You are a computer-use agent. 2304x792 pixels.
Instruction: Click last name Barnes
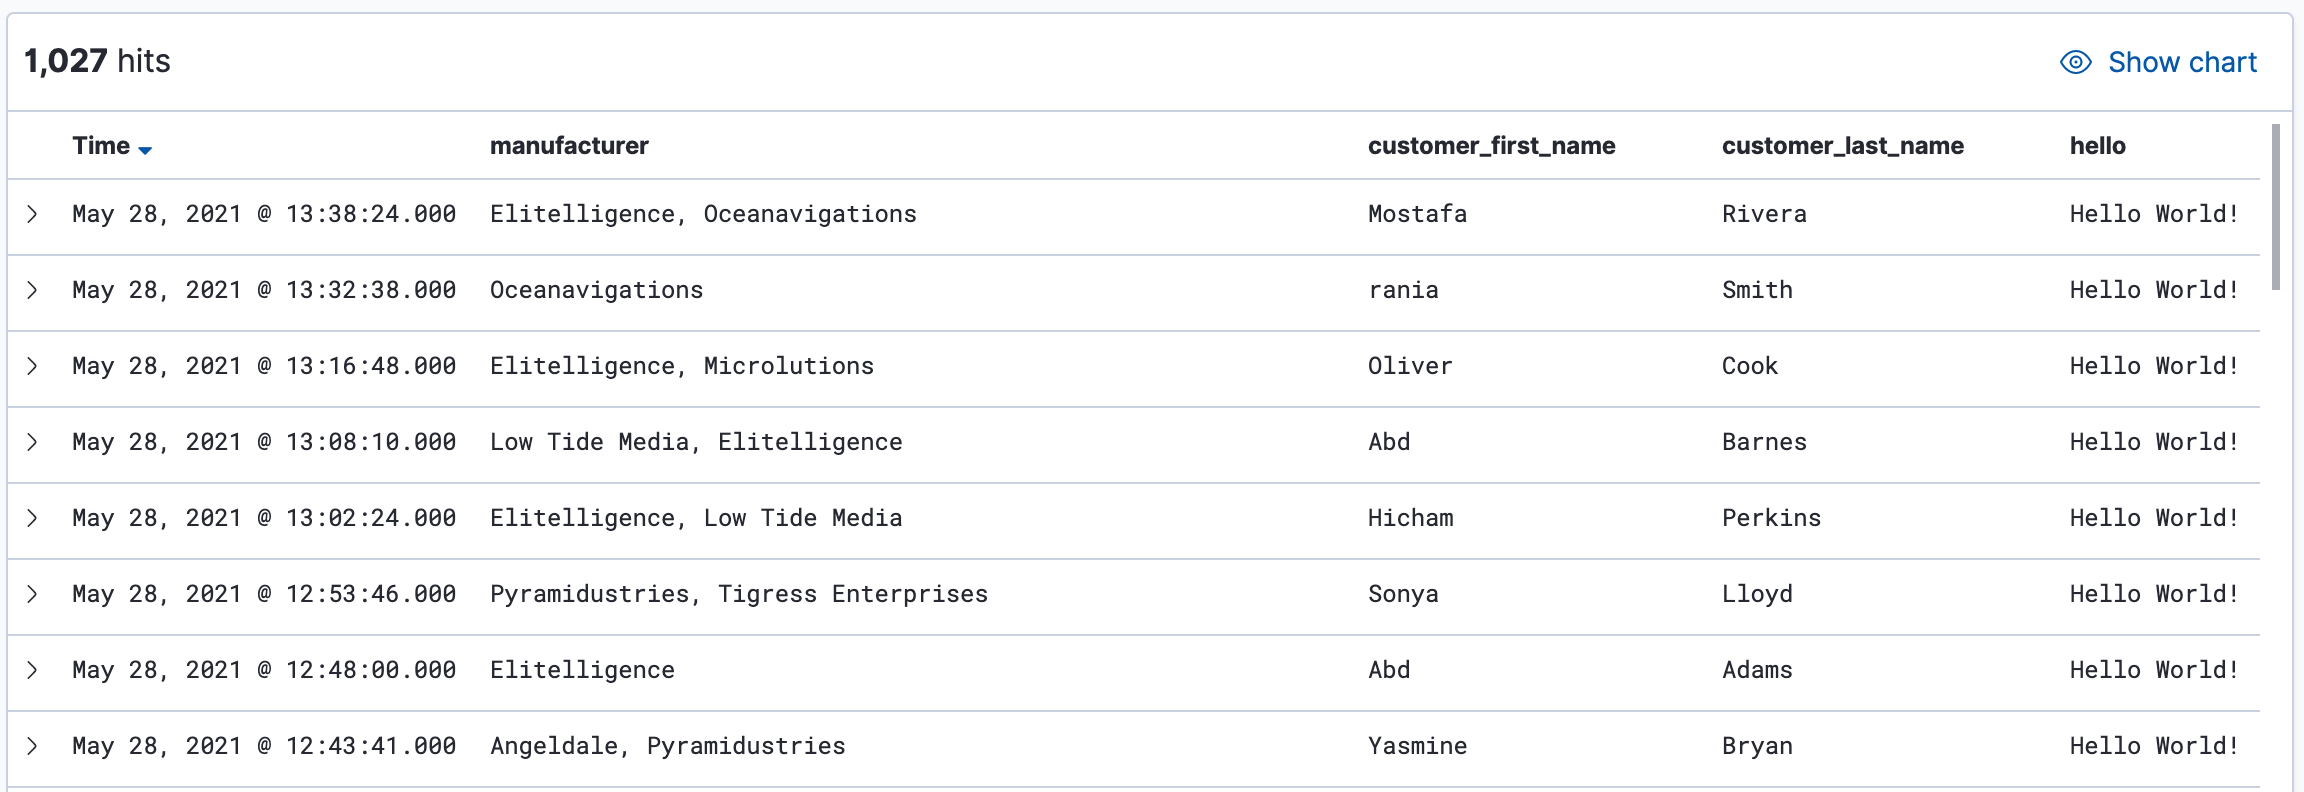pos(1764,442)
